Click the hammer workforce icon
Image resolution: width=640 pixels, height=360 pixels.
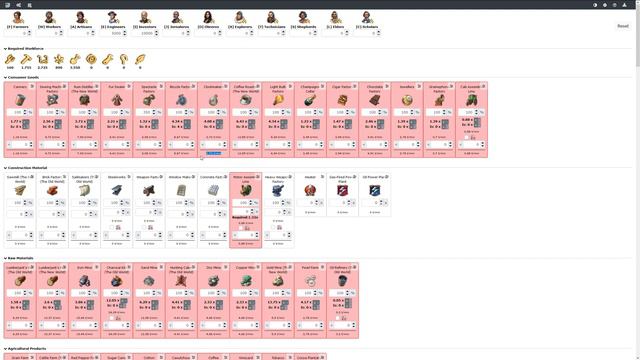point(26,60)
